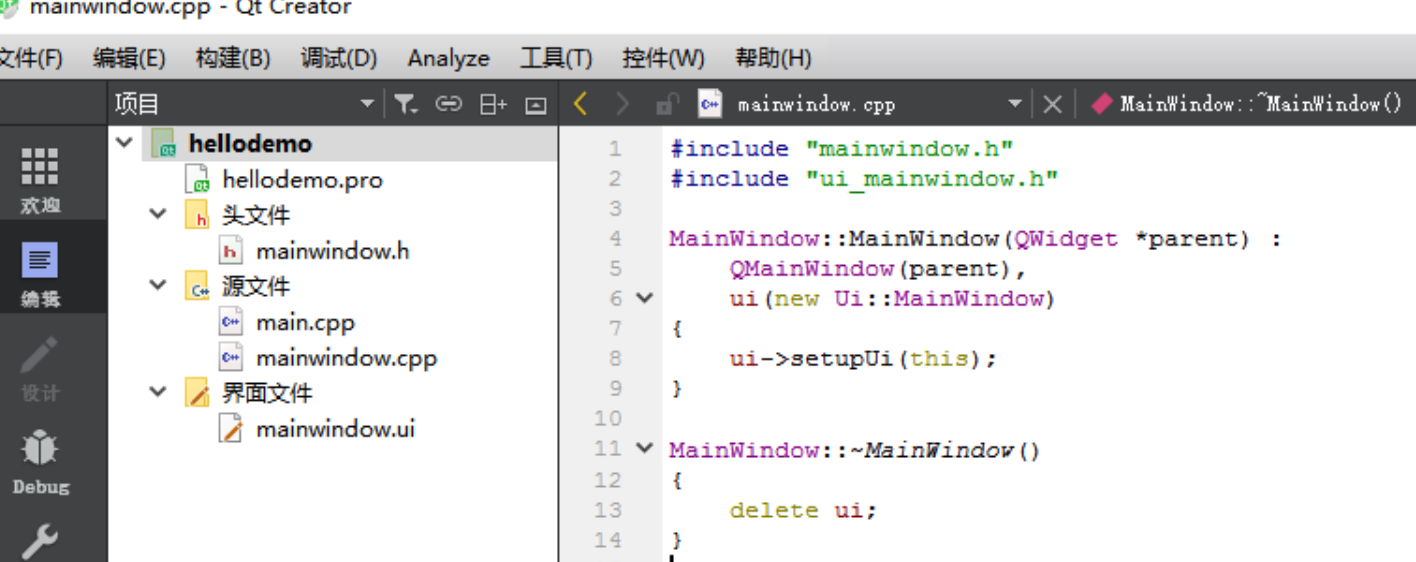Switch to Edit mode in sidebar

pyautogui.click(x=40, y=272)
